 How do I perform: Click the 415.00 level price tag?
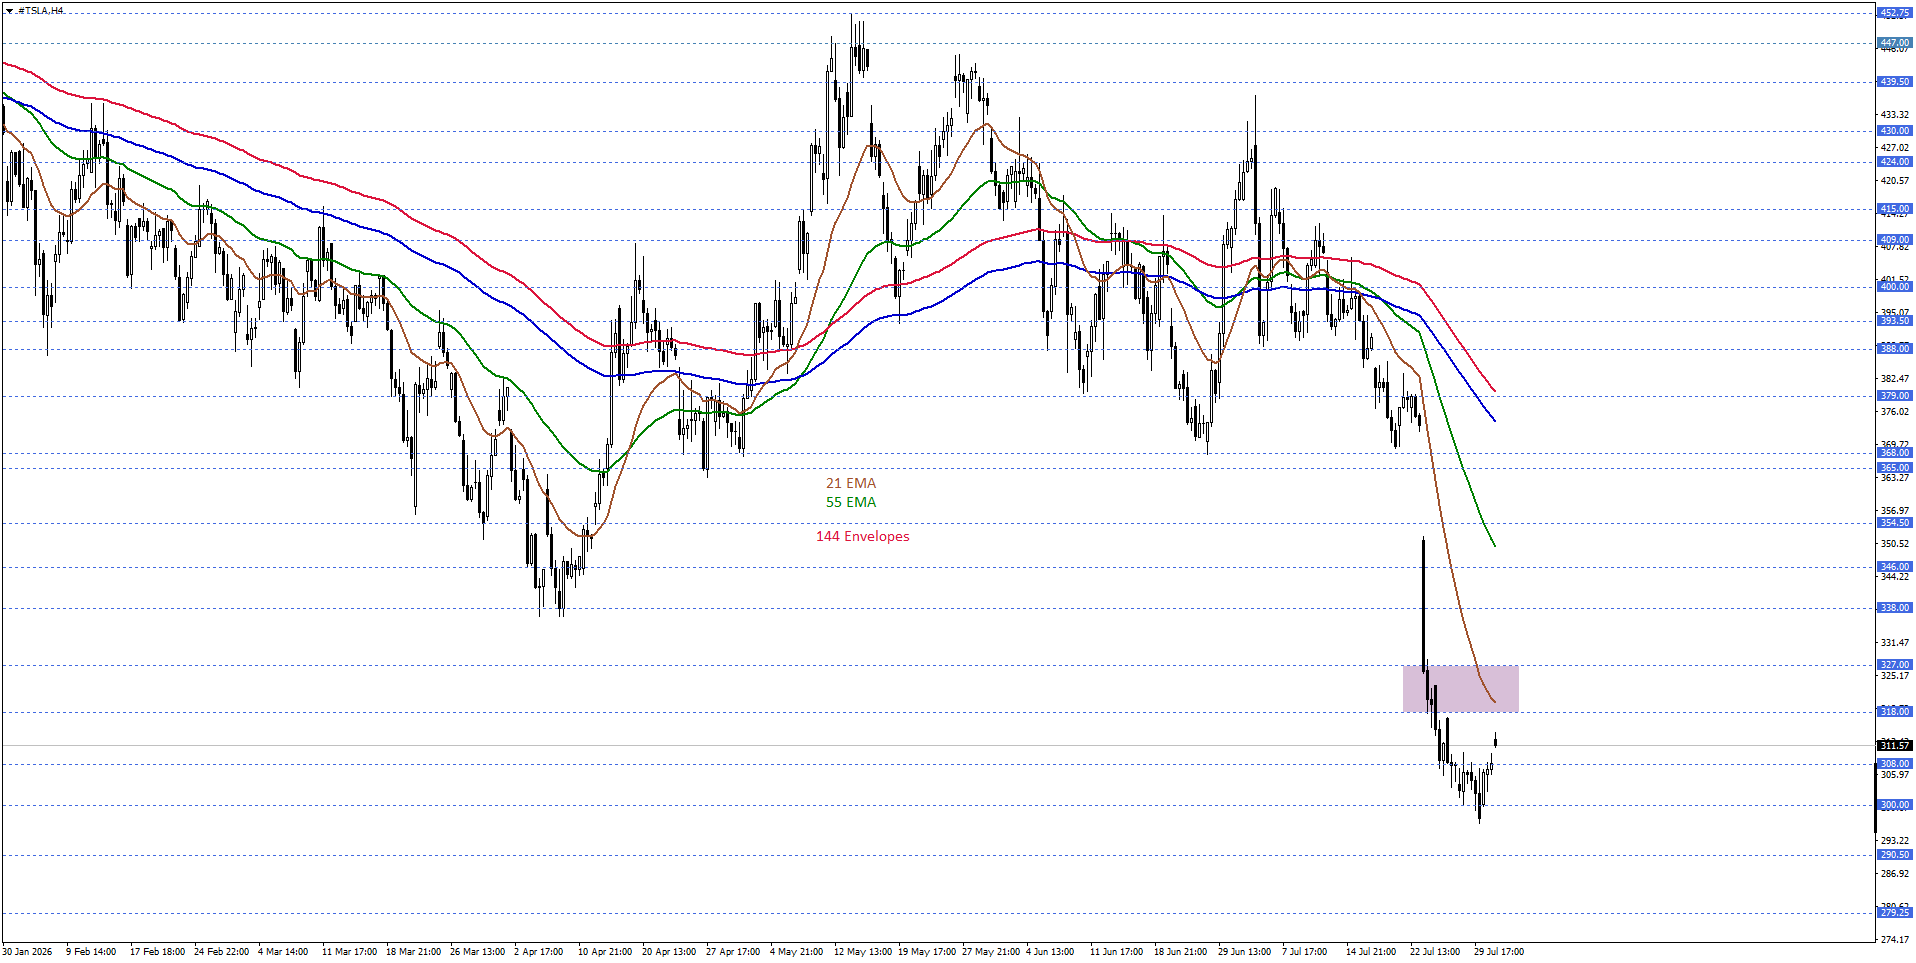pos(1894,209)
